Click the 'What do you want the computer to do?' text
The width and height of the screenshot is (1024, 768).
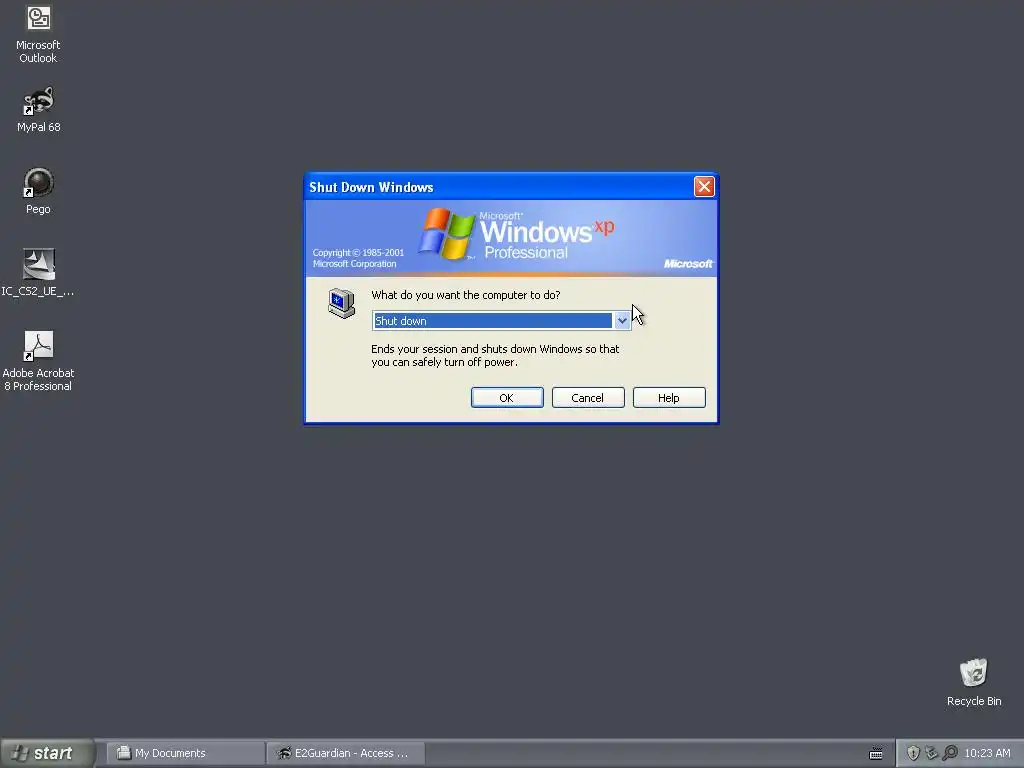pos(466,295)
